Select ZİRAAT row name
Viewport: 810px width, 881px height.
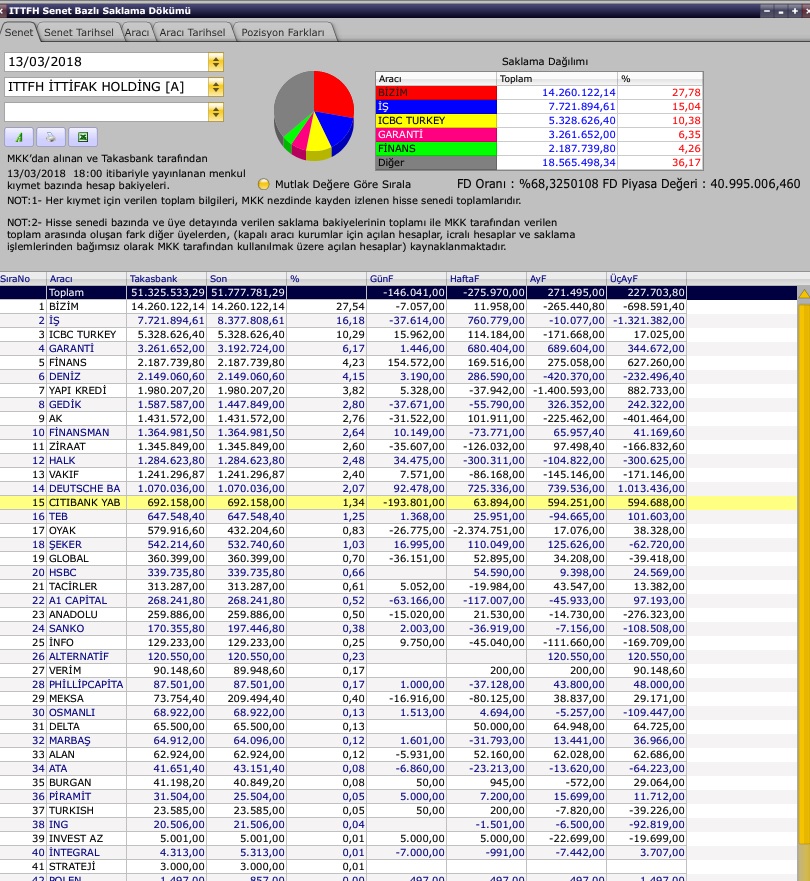(x=67, y=447)
